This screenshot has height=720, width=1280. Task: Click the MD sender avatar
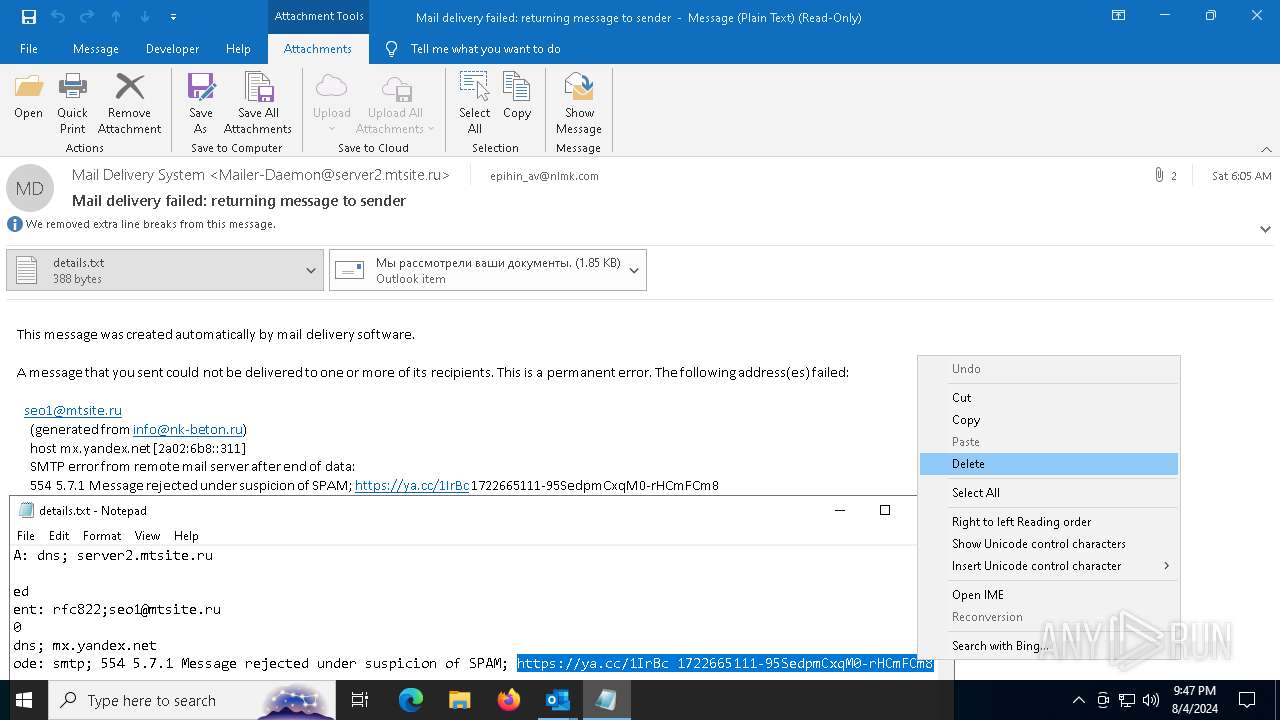click(x=30, y=188)
